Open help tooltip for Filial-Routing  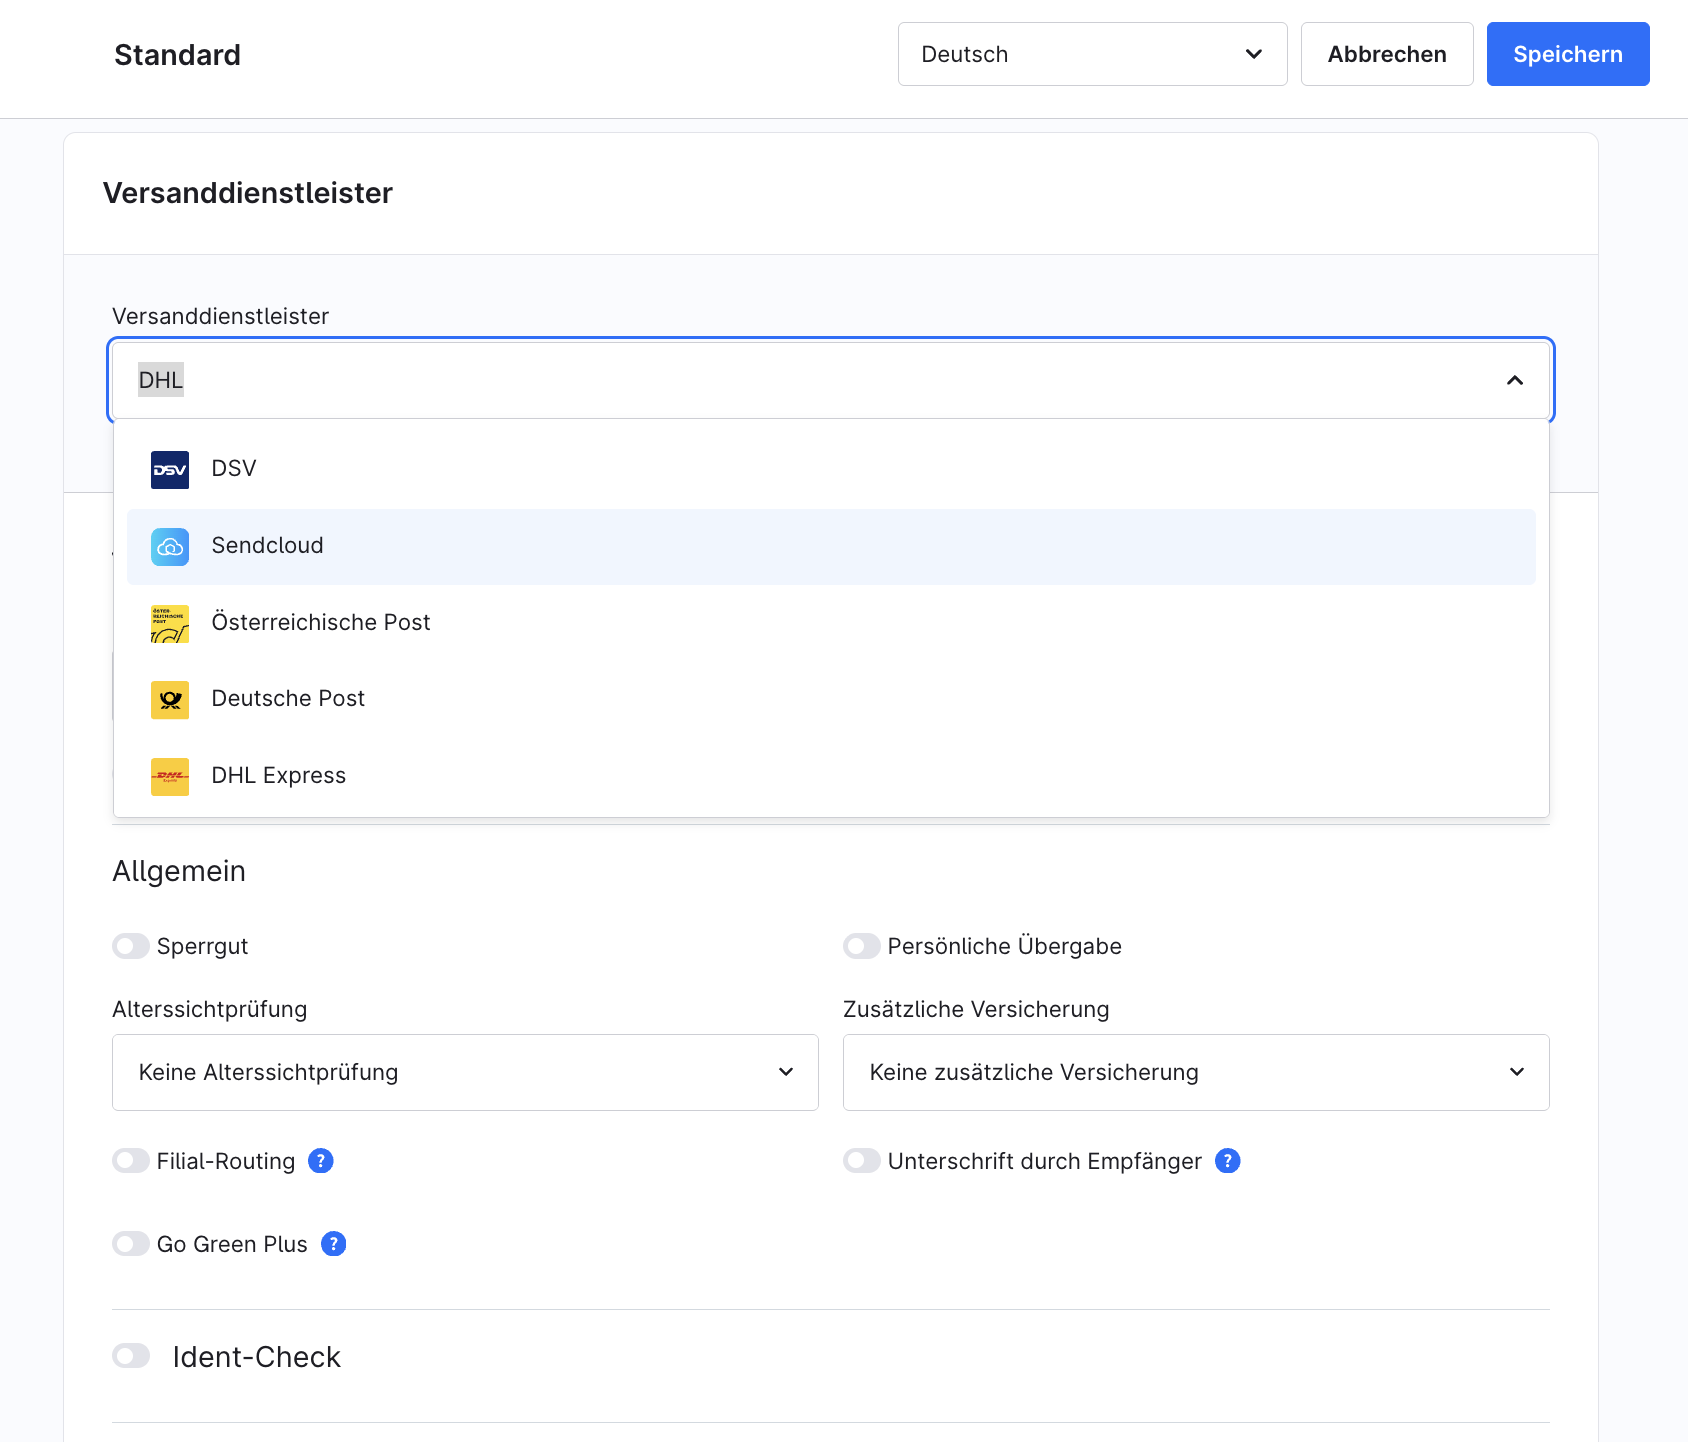tap(321, 1161)
